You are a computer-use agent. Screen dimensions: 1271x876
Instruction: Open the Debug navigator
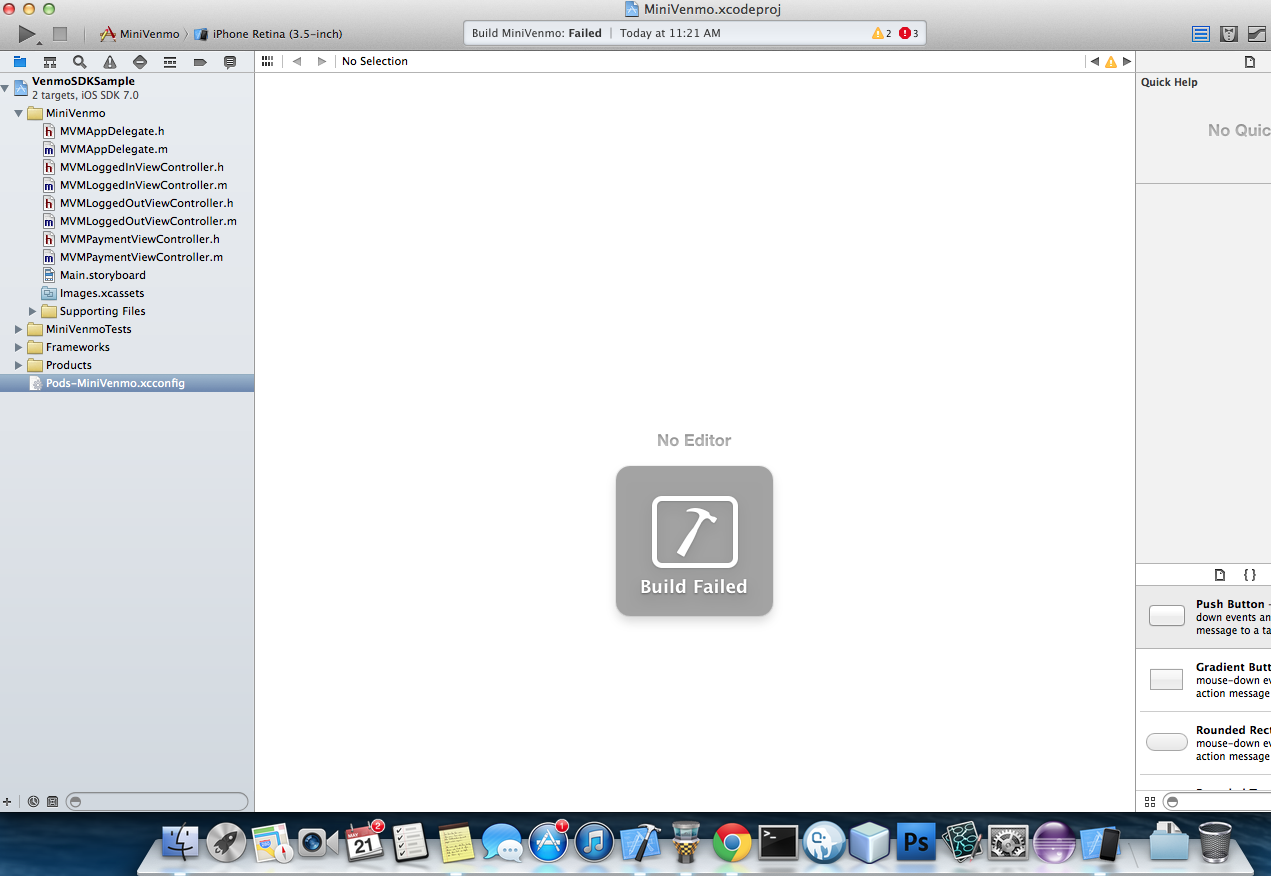(x=170, y=62)
